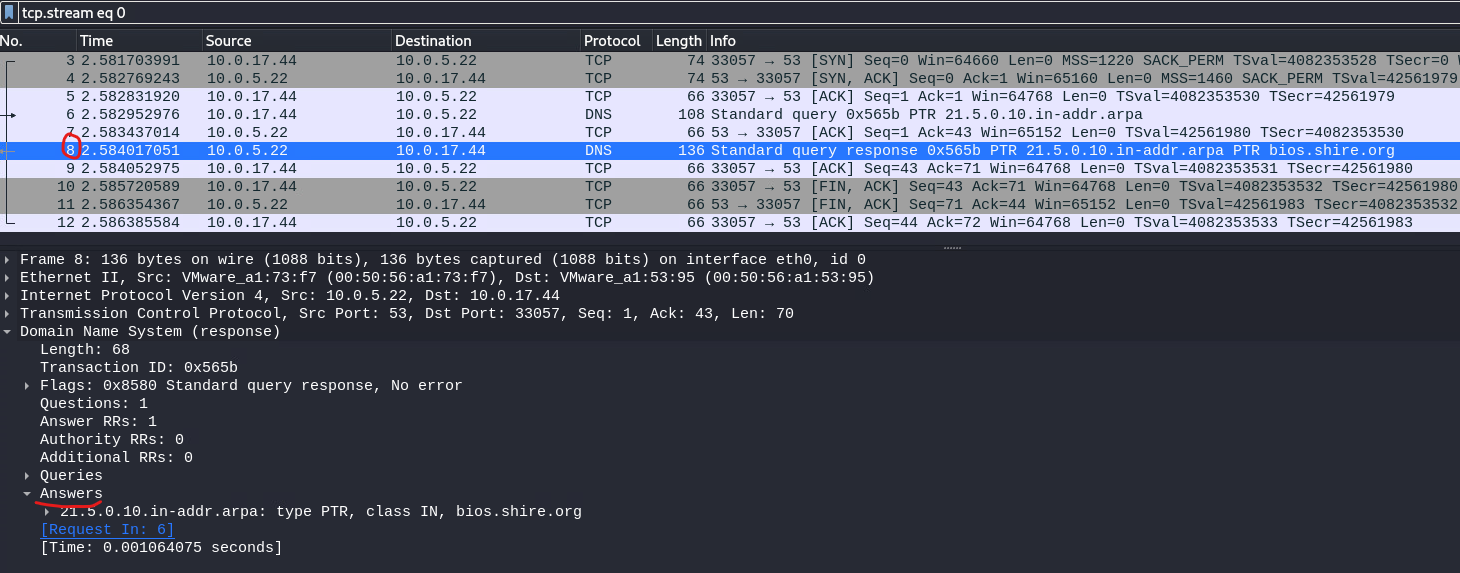
Task: Click the Destination column header
Action: coord(484,41)
